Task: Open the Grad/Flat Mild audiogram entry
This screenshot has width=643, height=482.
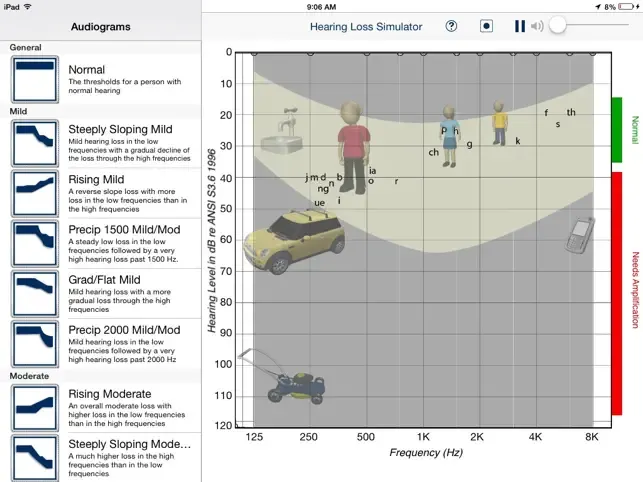Action: [x=100, y=294]
